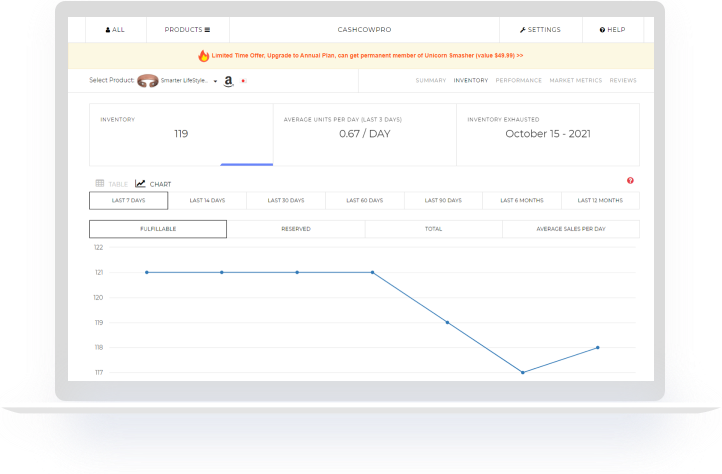Switch to the INVENTORY tab
722x474 pixels.
[x=471, y=80]
